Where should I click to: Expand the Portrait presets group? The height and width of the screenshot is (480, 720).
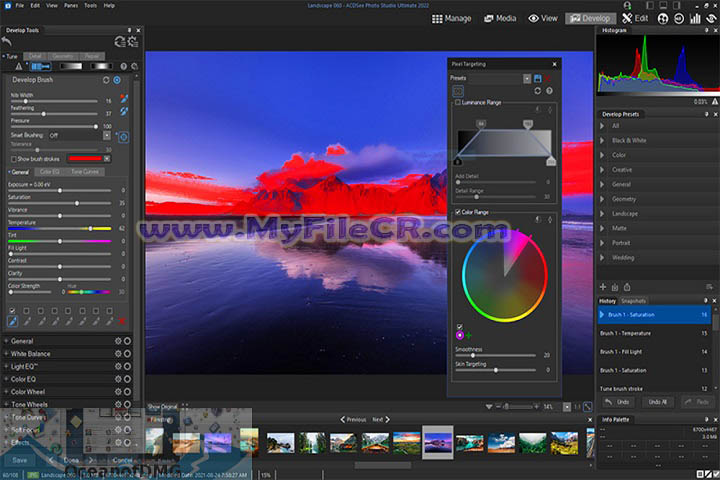(x=602, y=243)
